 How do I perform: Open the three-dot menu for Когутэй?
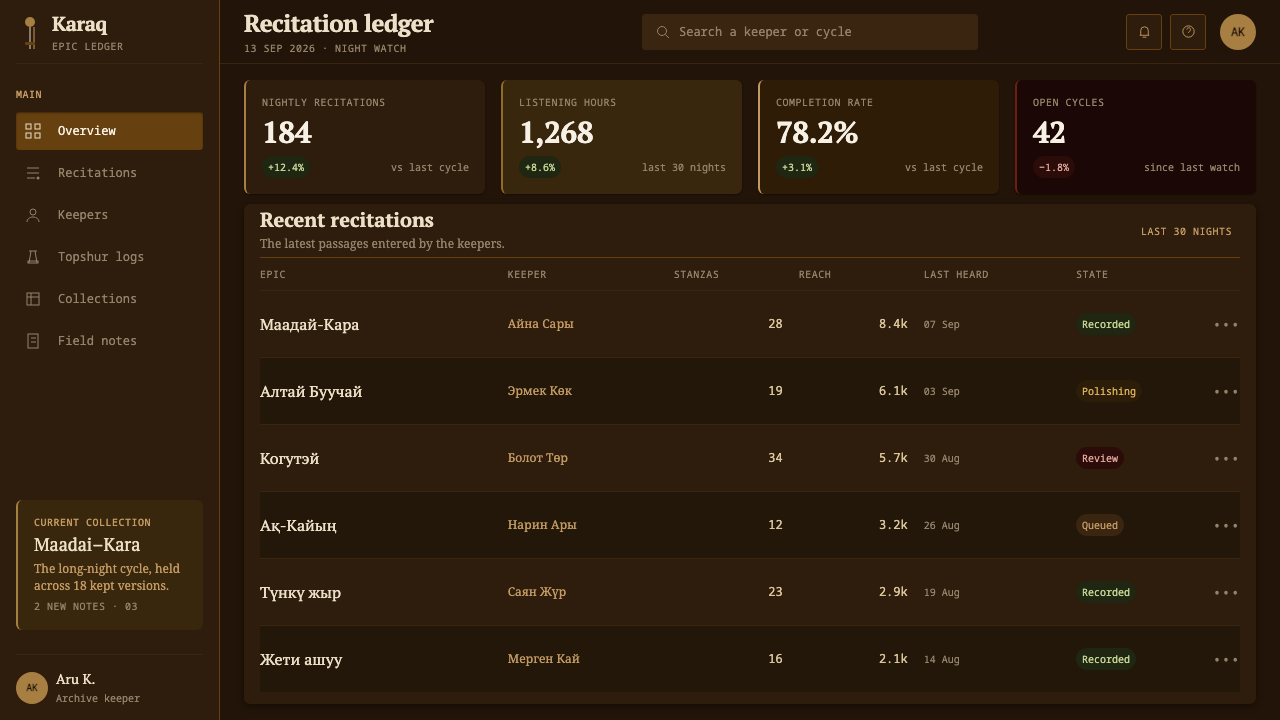(1226, 458)
